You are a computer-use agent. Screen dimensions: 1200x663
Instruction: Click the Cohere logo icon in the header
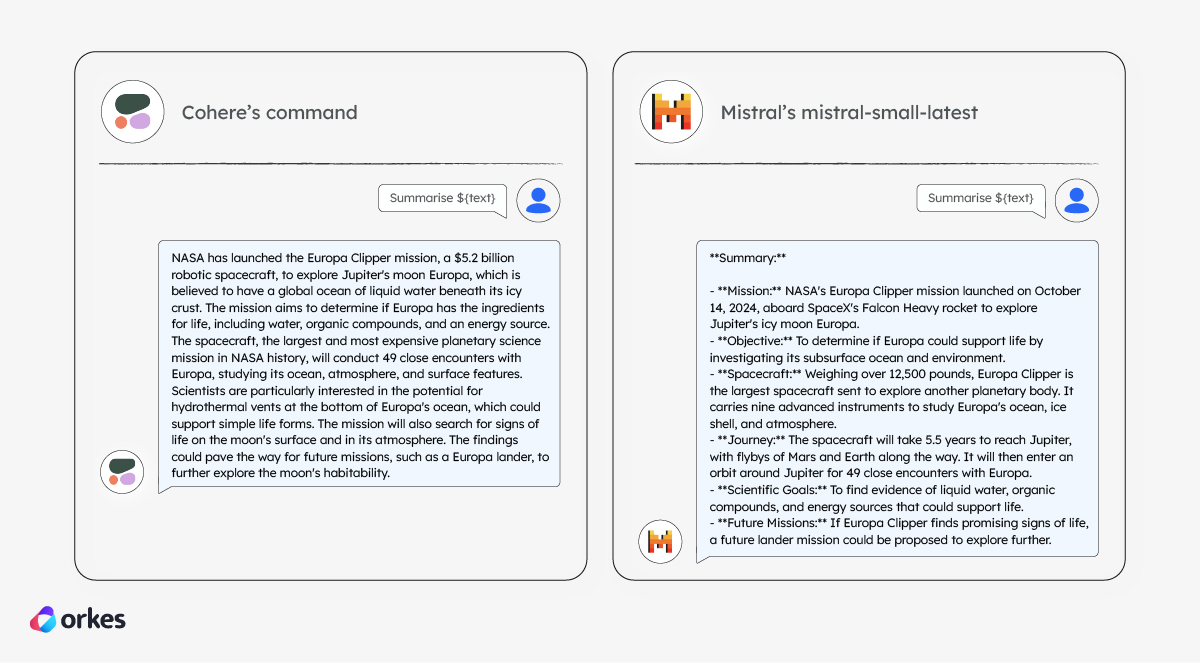click(x=132, y=111)
